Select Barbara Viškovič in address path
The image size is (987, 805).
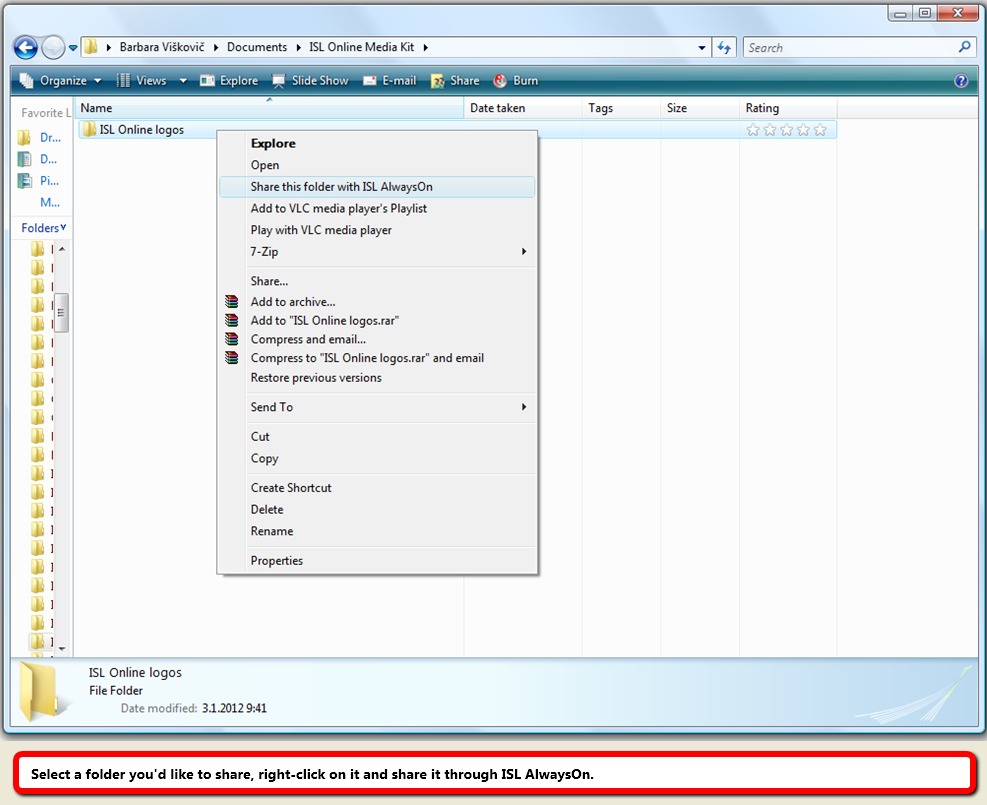(x=162, y=47)
